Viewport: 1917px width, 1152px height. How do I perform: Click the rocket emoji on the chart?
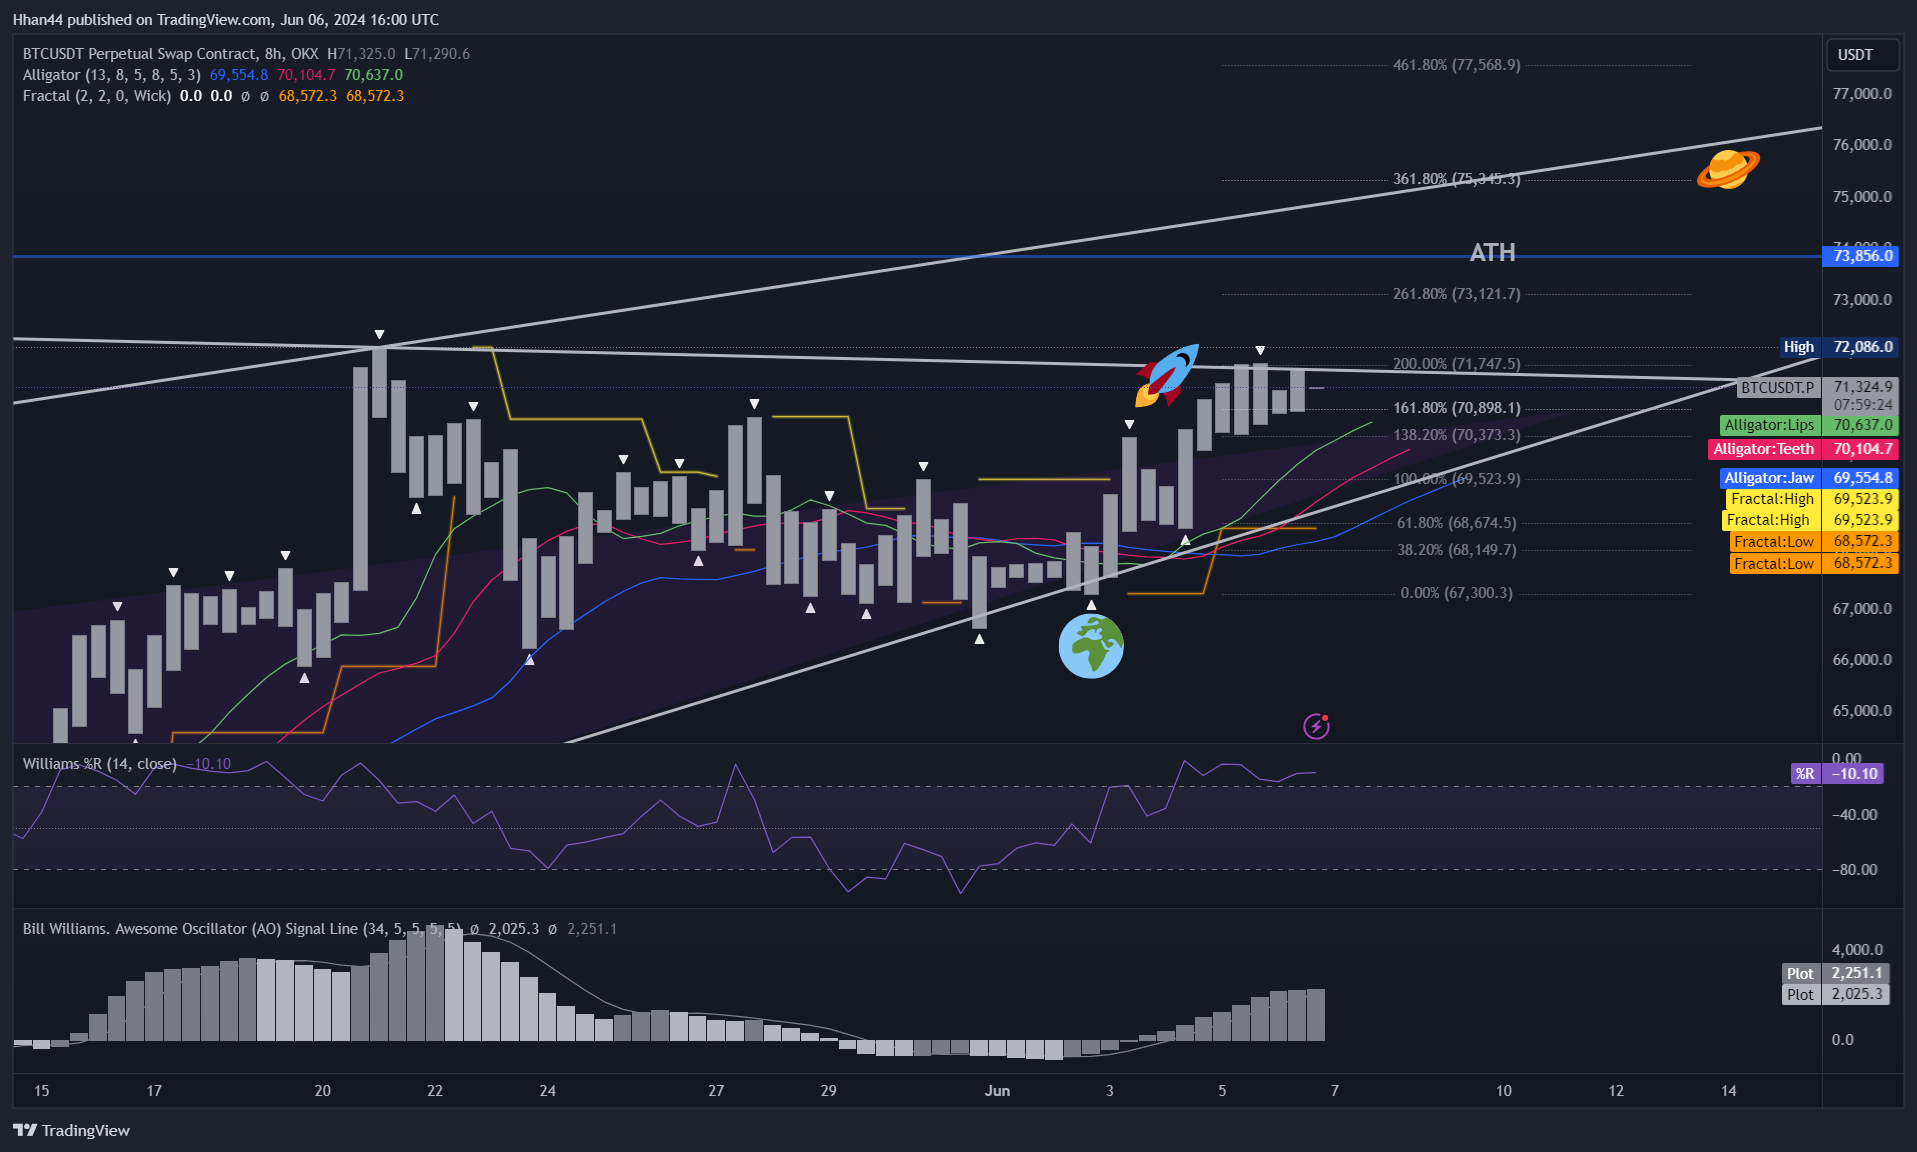(x=1167, y=375)
